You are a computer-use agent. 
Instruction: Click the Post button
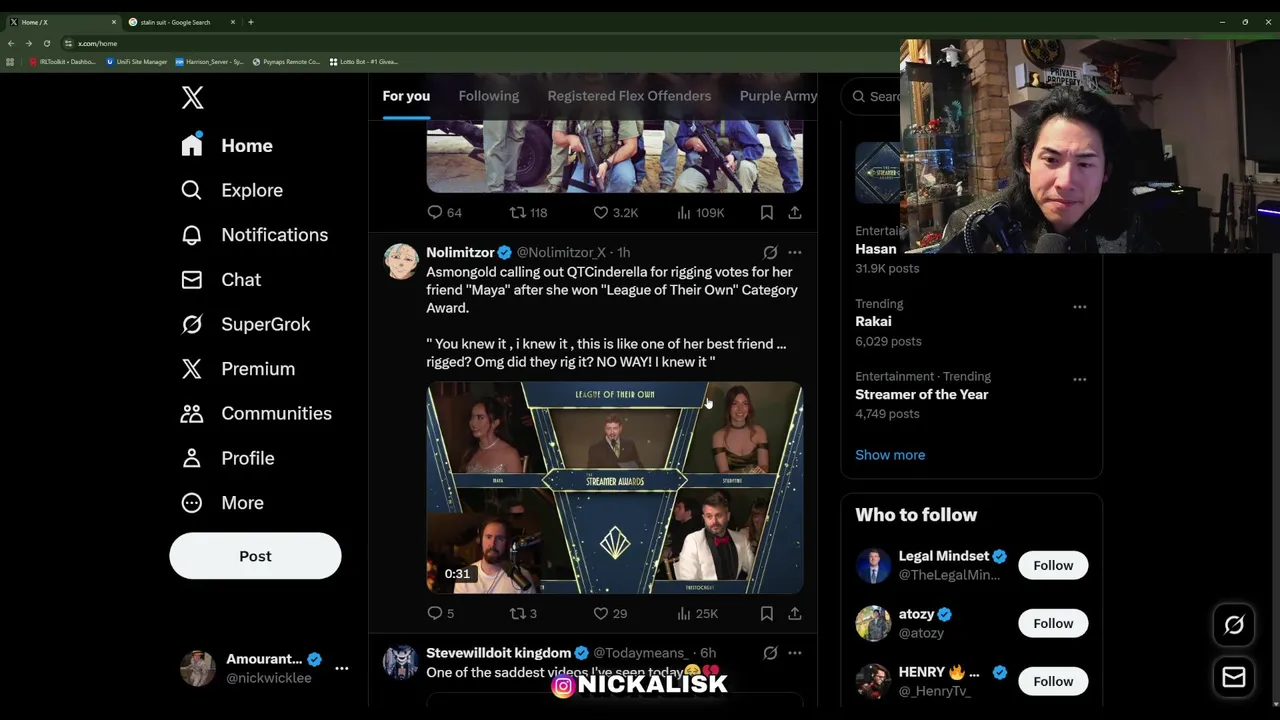pos(255,556)
